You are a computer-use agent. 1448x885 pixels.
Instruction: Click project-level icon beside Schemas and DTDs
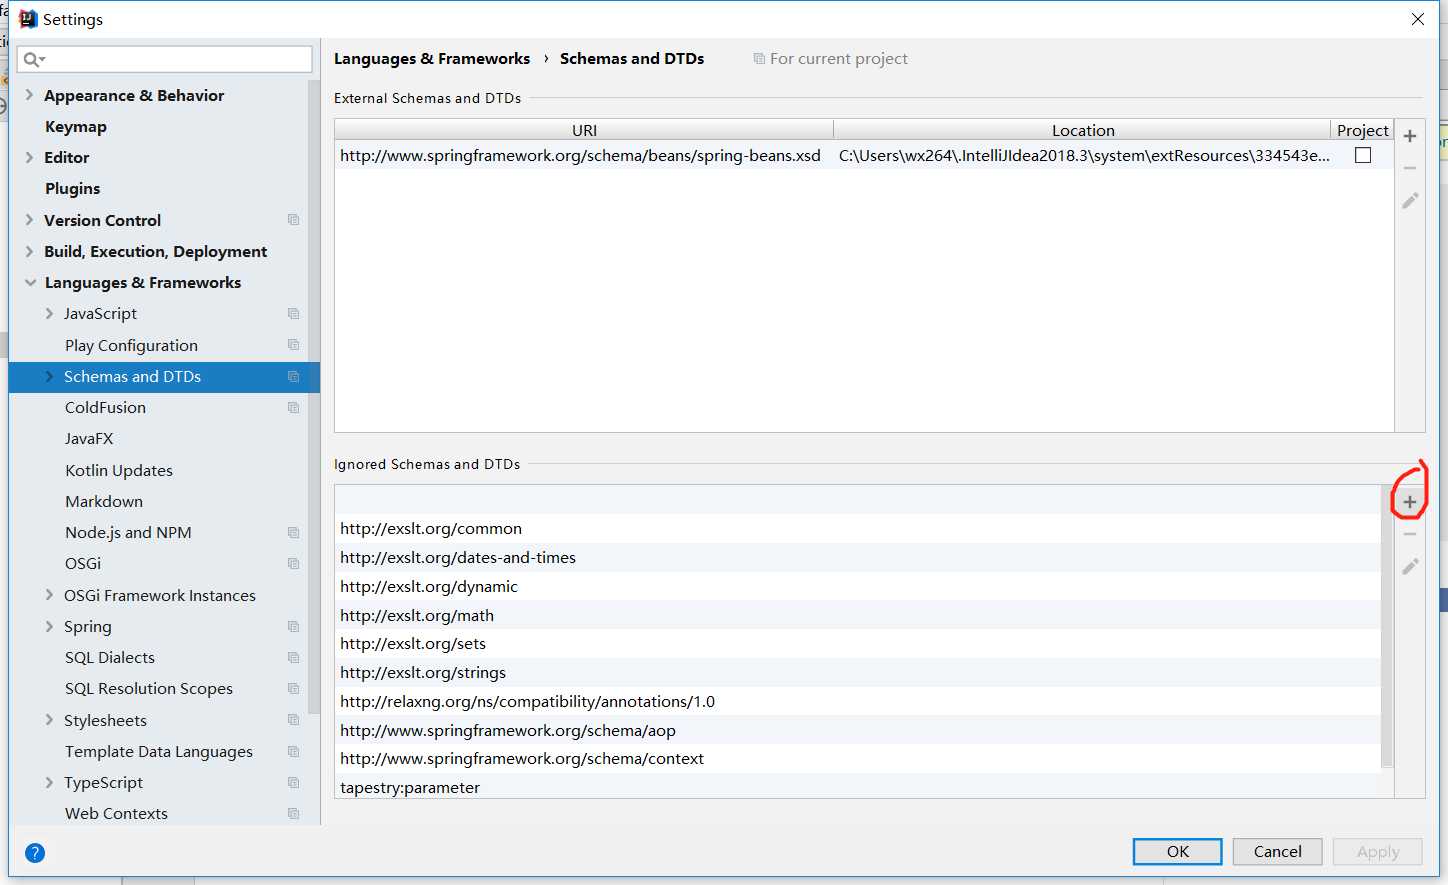293,376
